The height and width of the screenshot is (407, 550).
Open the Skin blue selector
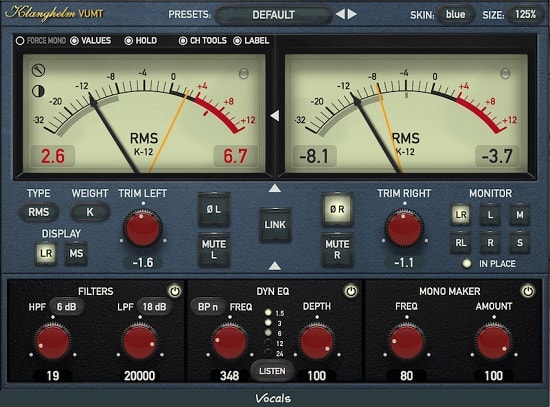click(x=455, y=14)
